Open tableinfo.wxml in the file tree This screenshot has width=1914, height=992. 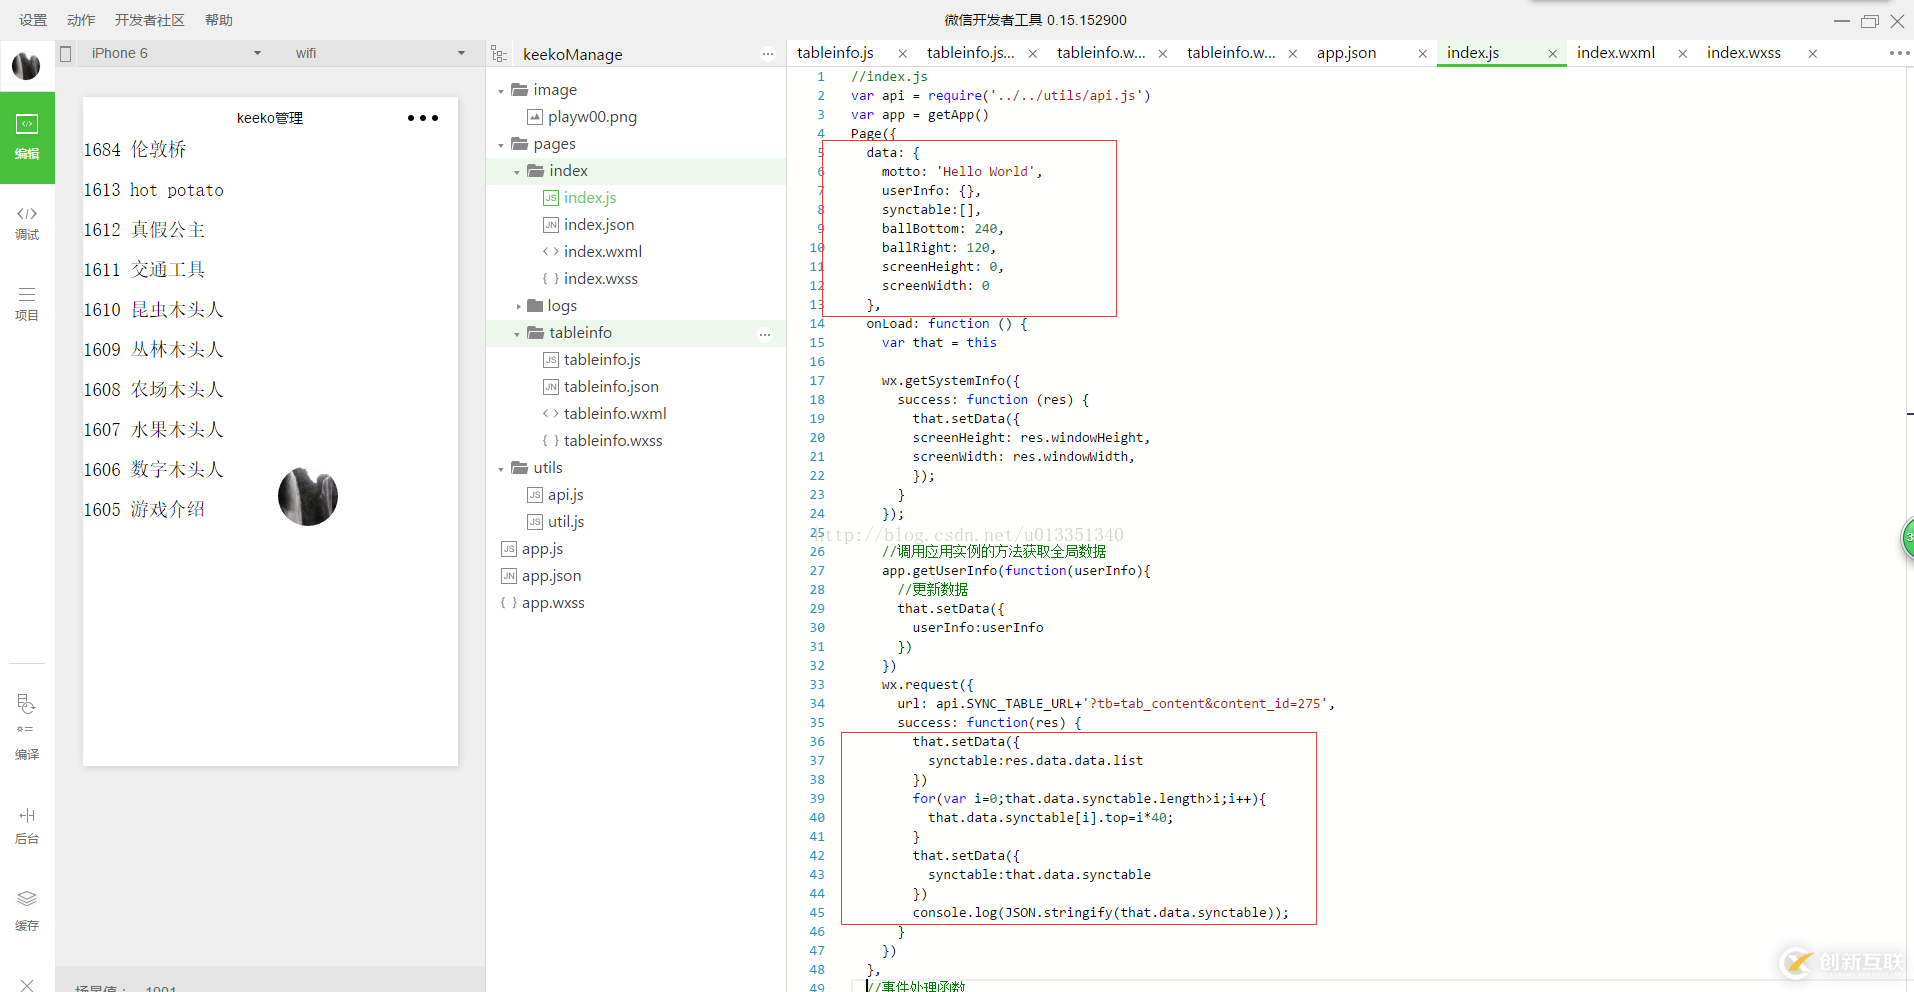pos(614,414)
